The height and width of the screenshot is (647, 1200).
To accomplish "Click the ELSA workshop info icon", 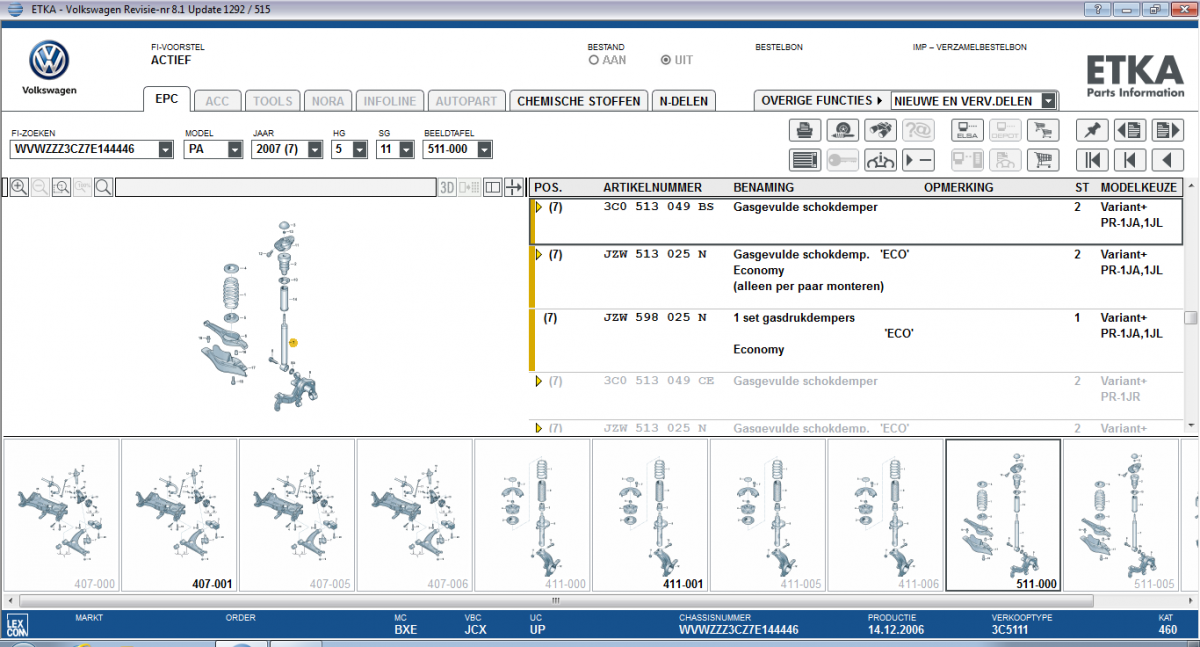I will 967,130.
